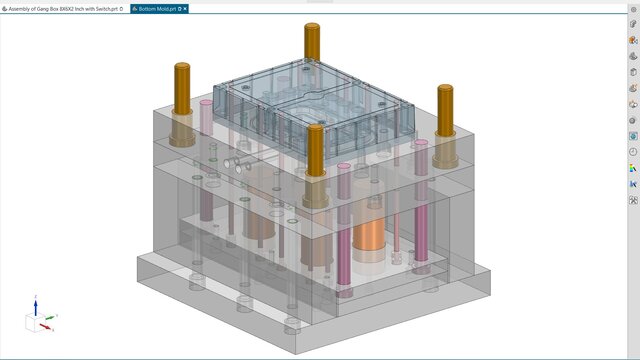This screenshot has height=360, width=640.
Task: Click the blue Z axis of view triad
Action: point(36,307)
